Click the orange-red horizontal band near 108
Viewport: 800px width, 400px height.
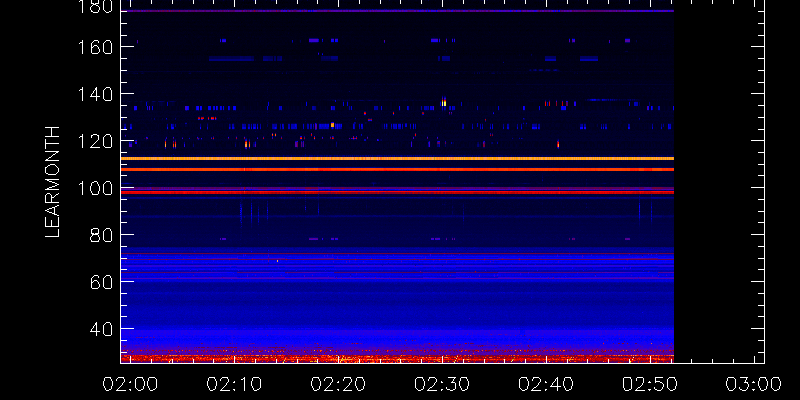tap(397, 169)
